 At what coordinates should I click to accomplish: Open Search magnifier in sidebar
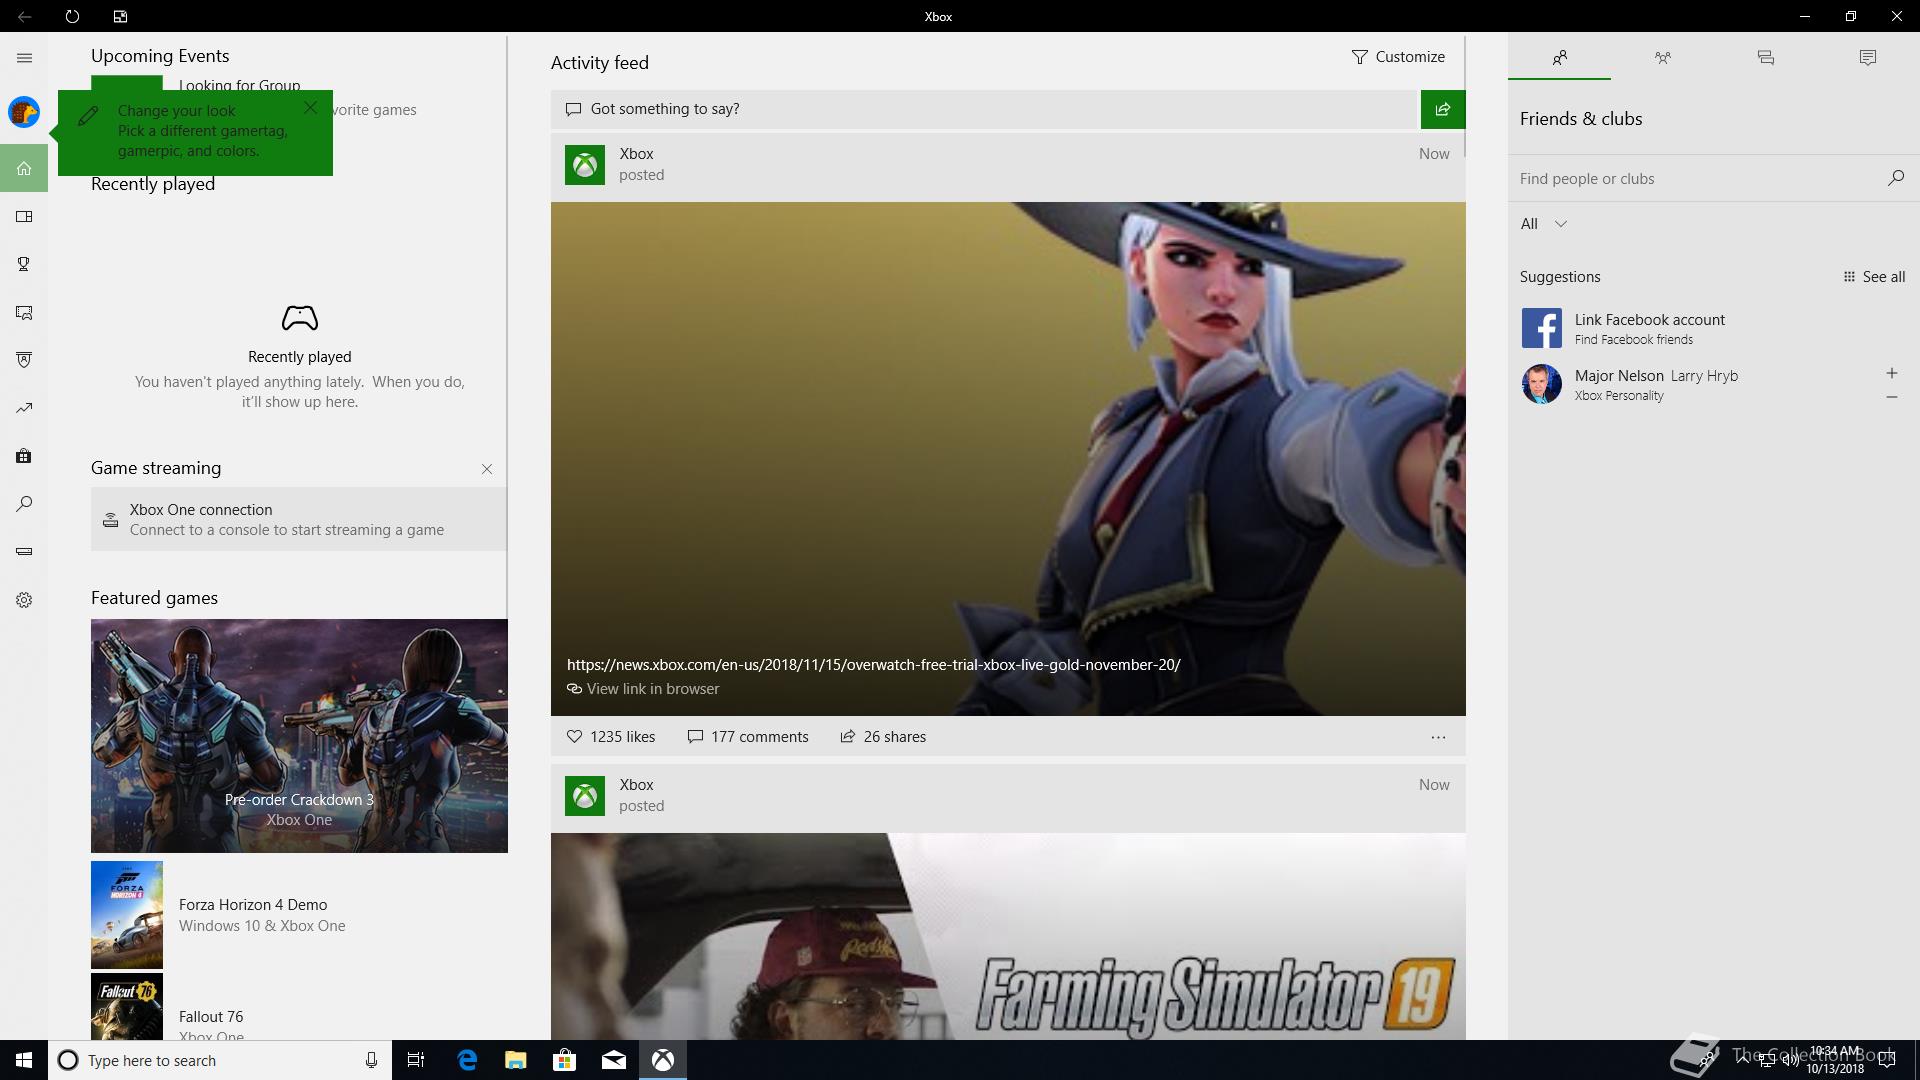tap(24, 504)
